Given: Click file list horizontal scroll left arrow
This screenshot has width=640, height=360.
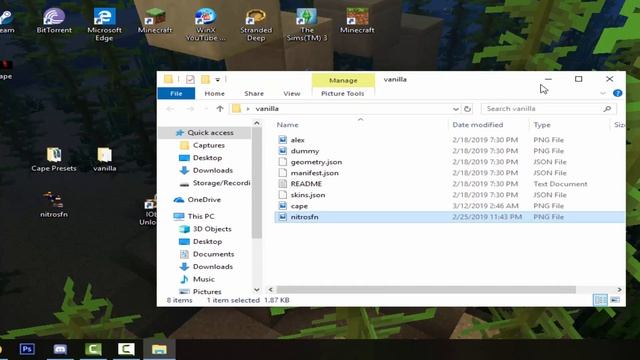Looking at the screenshot, I should click(271, 289).
